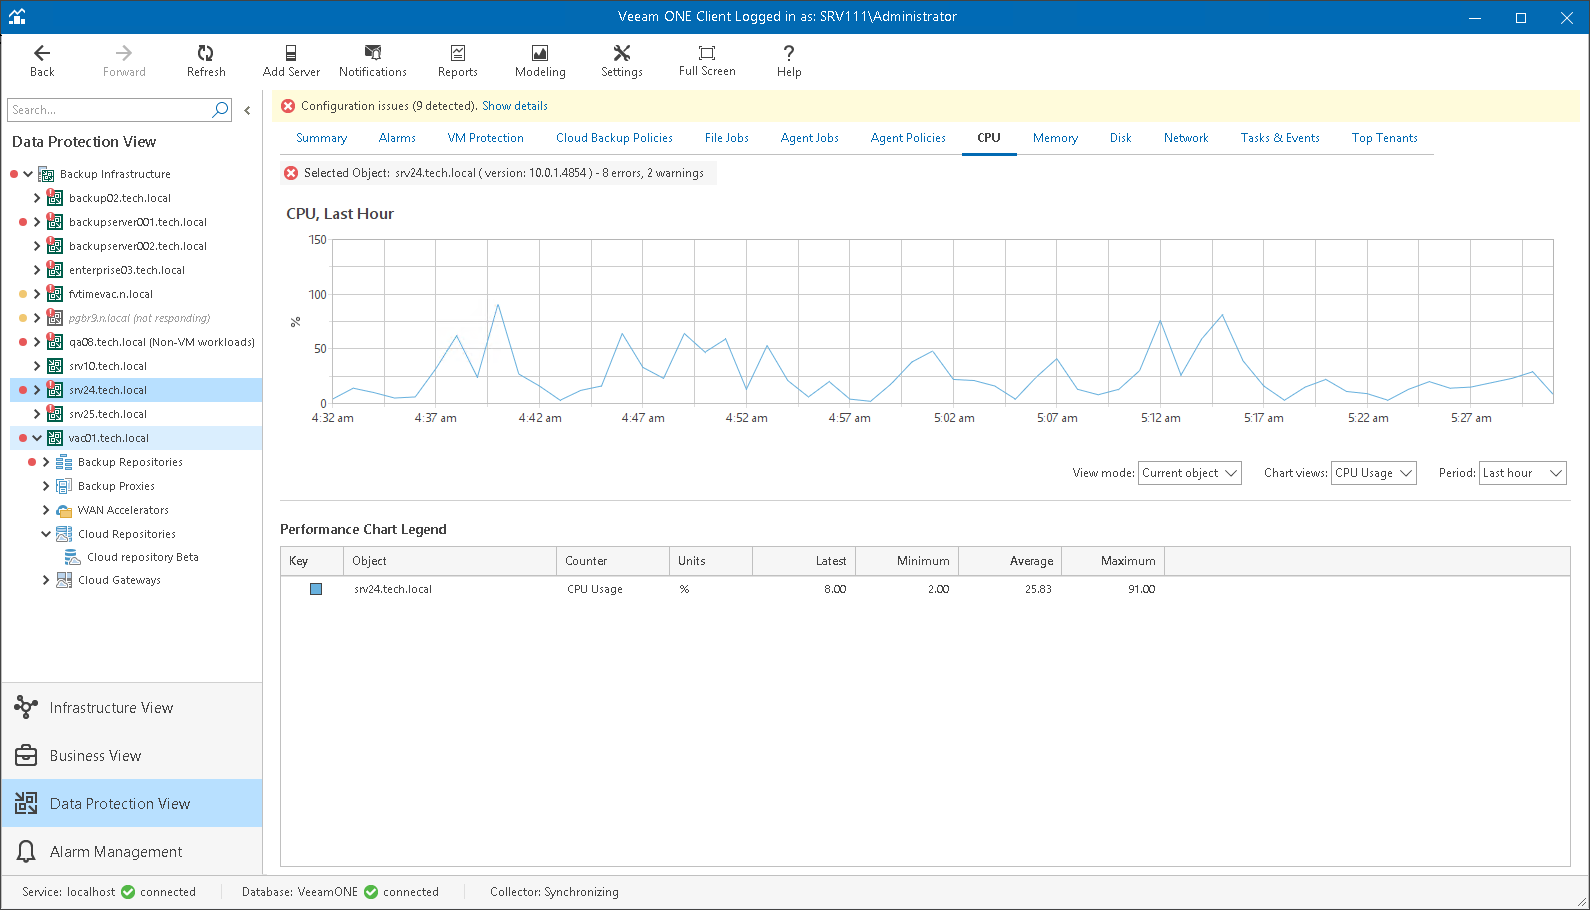Click the Backup Proxies node icon

pyautogui.click(x=64, y=486)
